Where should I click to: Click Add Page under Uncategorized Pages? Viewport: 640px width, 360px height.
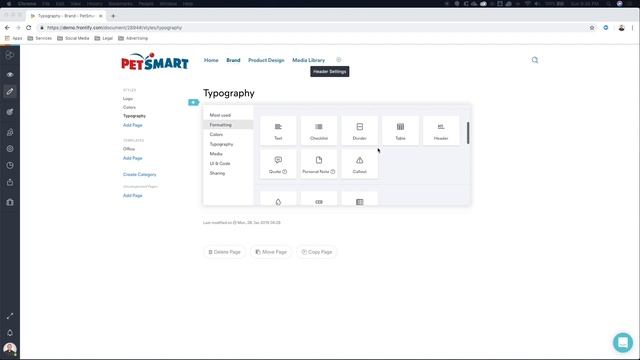(133, 196)
